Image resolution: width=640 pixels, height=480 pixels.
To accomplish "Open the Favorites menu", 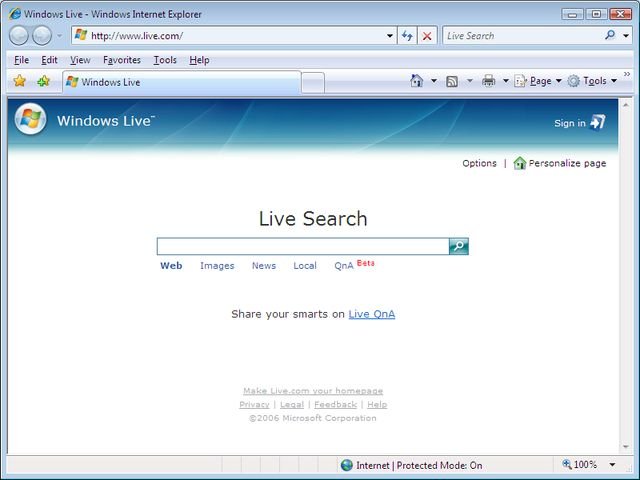I will [122, 60].
